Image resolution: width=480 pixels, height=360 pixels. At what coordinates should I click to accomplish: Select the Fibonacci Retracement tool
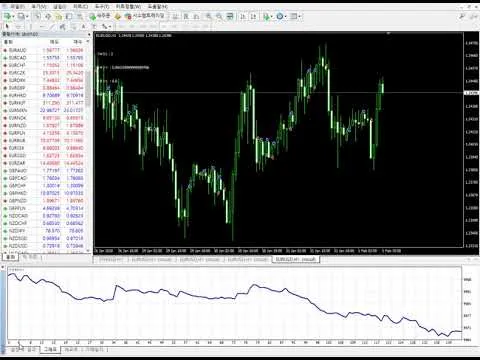[x=73, y=26]
